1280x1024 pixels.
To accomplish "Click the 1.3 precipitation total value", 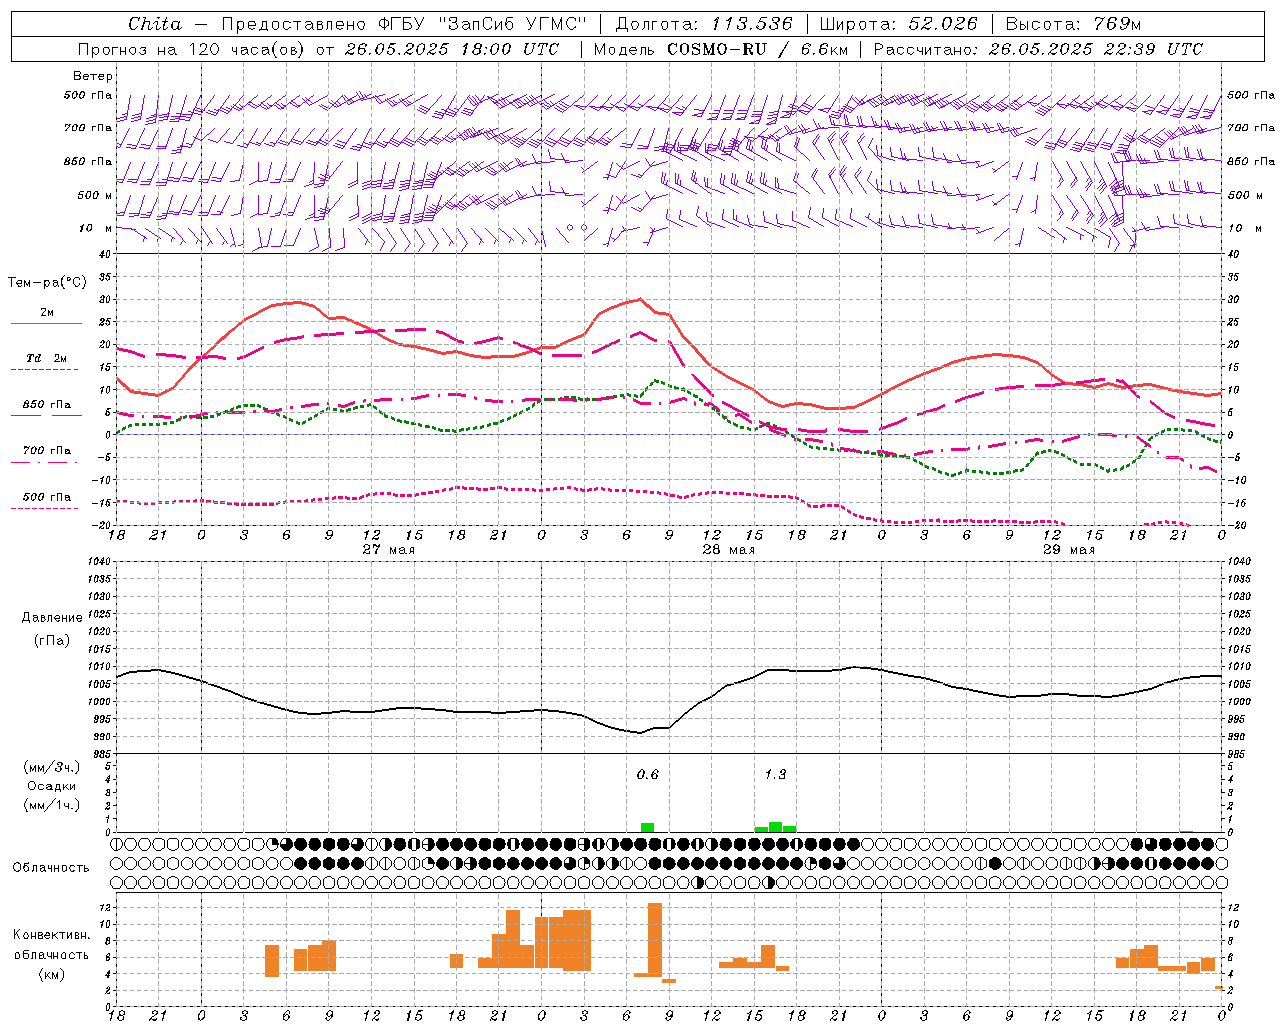I will point(775,774).
